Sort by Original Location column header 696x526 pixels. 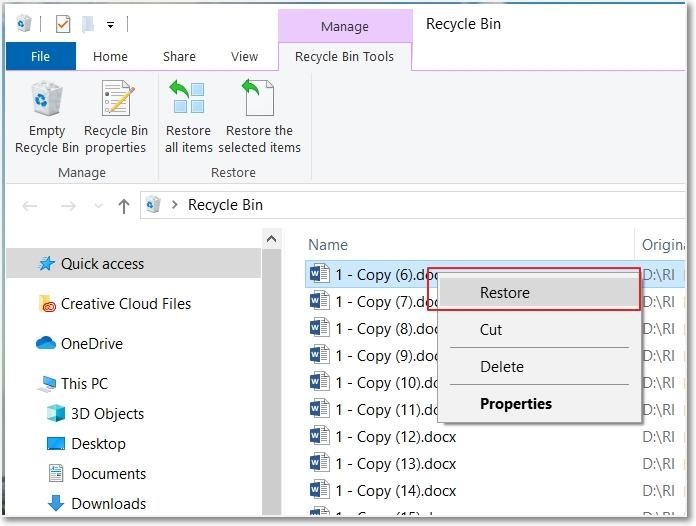pos(663,245)
